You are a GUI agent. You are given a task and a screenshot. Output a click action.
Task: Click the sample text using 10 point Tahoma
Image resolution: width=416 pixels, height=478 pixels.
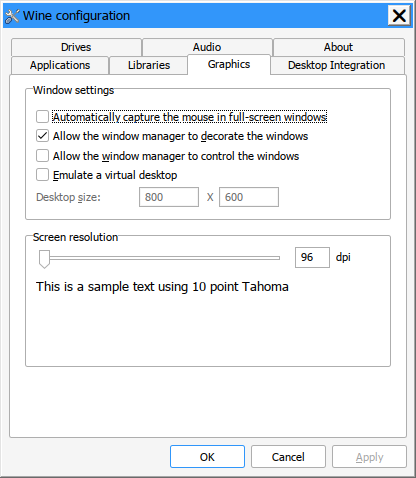(x=162, y=287)
